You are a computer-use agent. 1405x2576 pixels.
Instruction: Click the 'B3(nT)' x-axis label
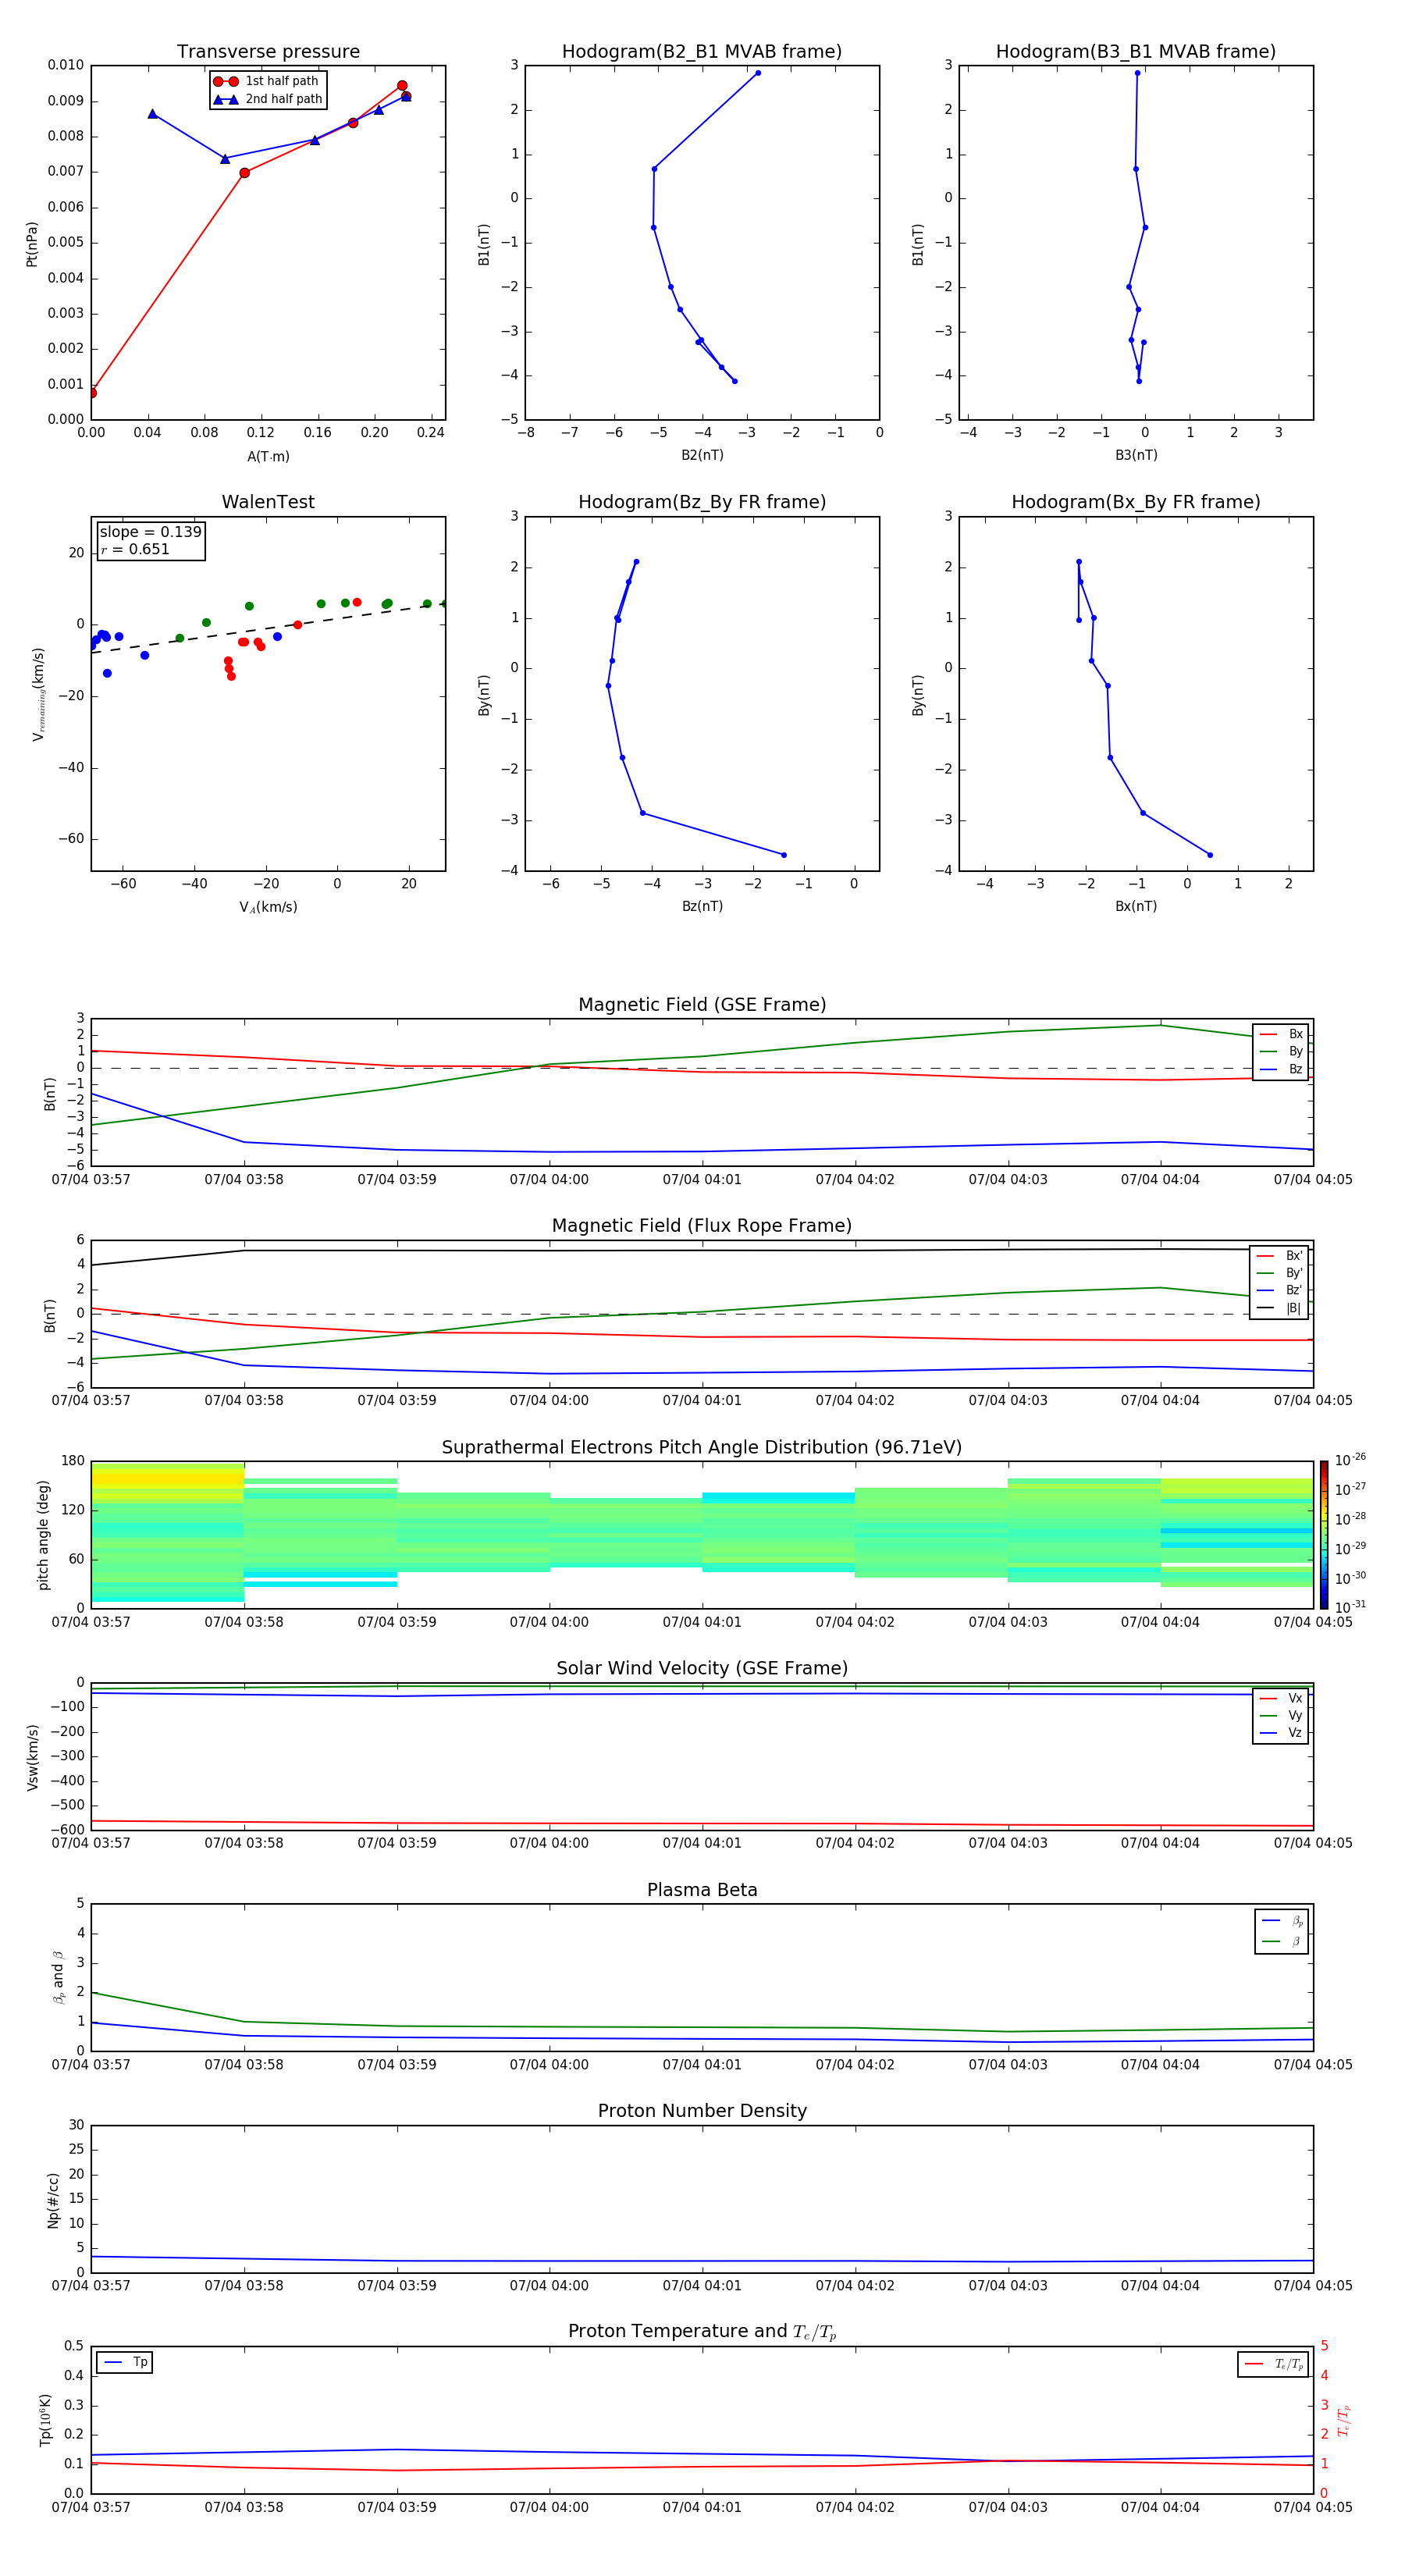tap(1136, 455)
